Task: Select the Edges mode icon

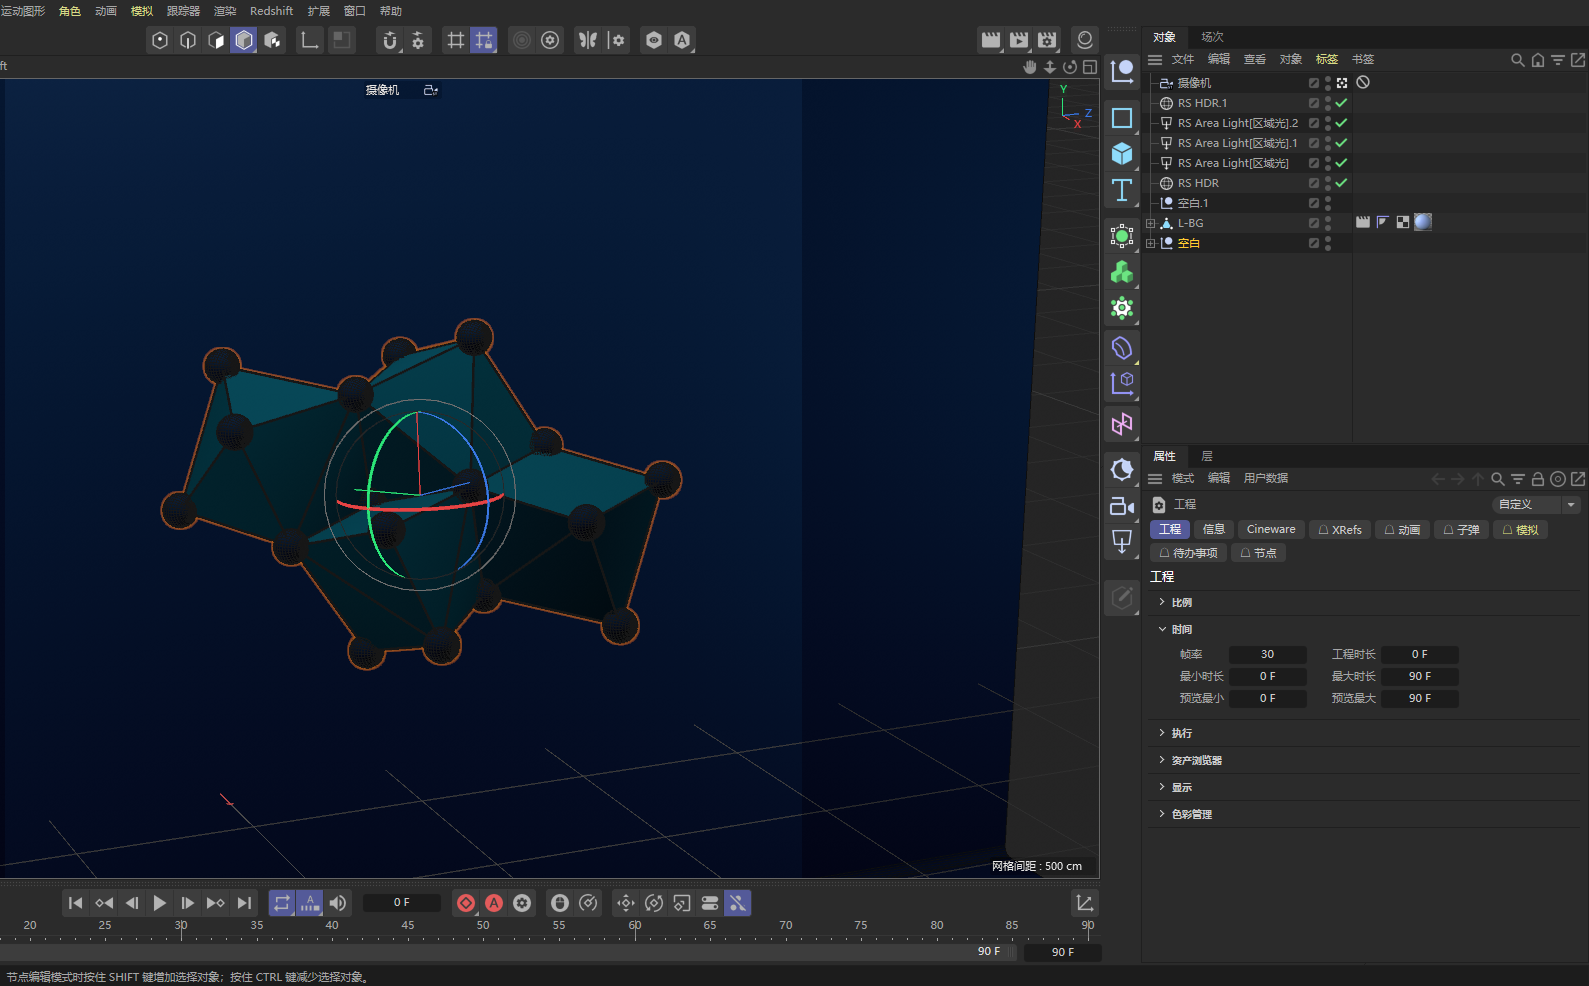Action: pyautogui.click(x=188, y=40)
